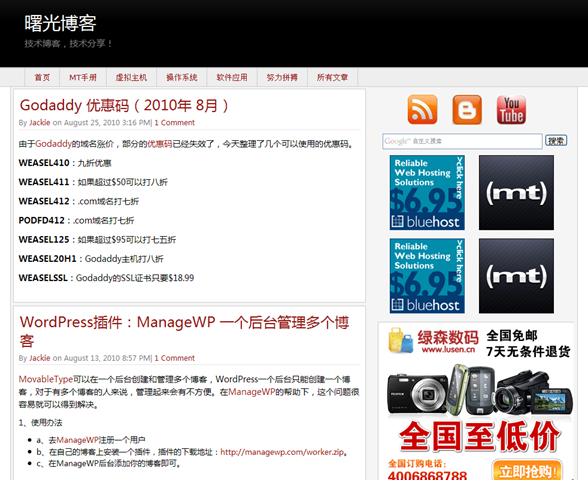Open the MT手册 navigation tab

pos(83,77)
